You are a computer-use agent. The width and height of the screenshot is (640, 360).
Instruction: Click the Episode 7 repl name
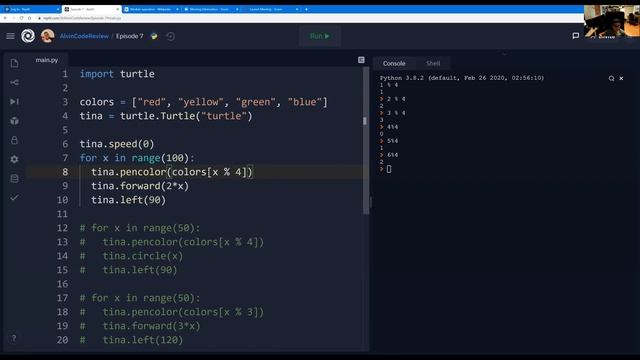(x=129, y=36)
